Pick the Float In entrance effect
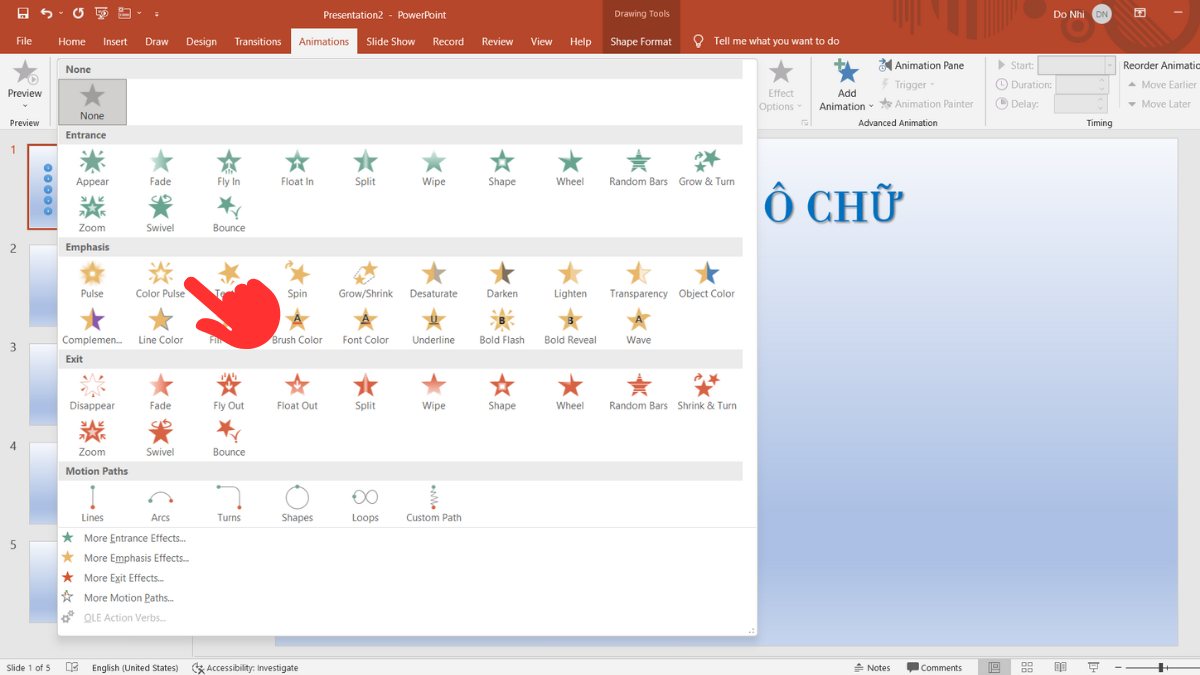 click(297, 168)
